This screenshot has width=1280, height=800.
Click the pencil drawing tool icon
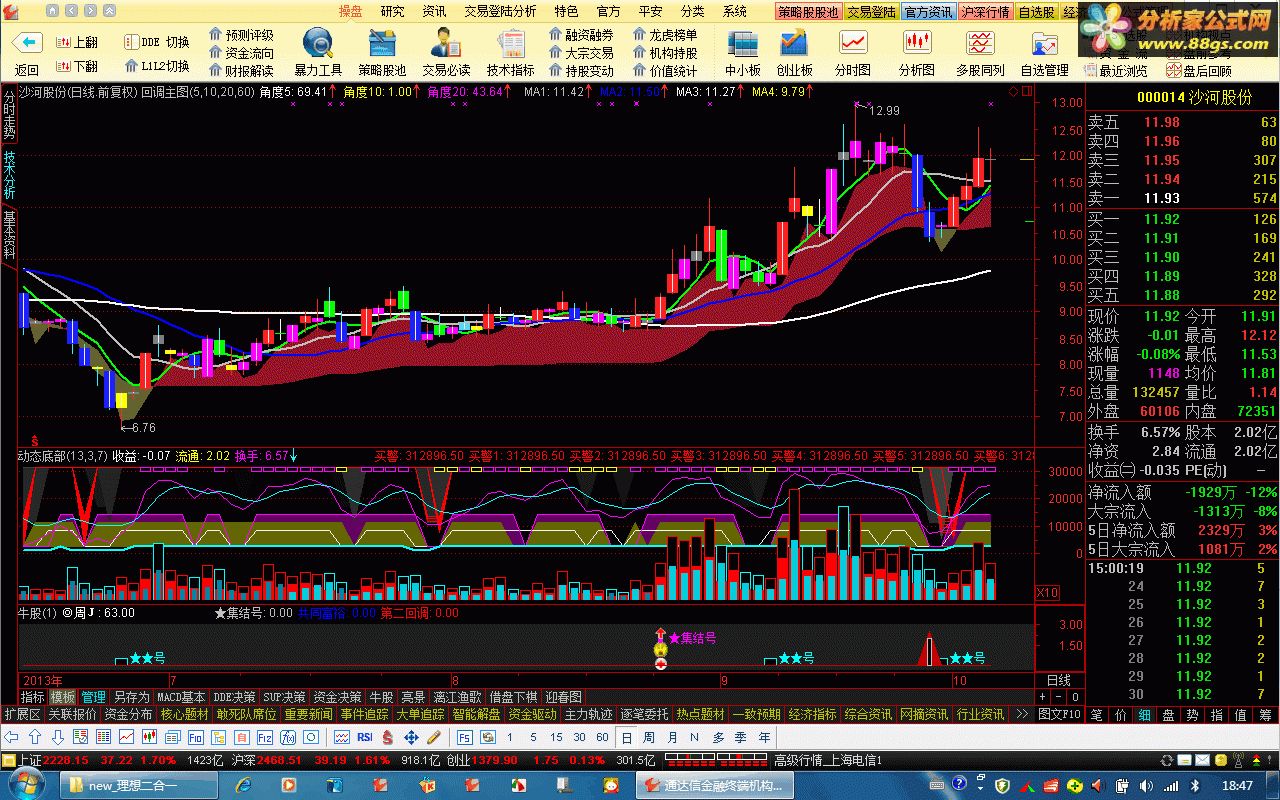coord(433,737)
